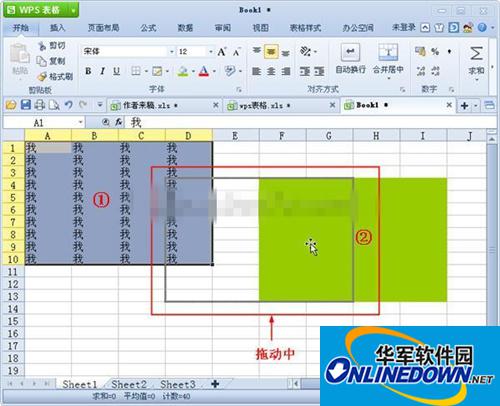This screenshot has width=500, height=406.
Task: Click the Print Preview icon
Action: [x=54, y=105]
